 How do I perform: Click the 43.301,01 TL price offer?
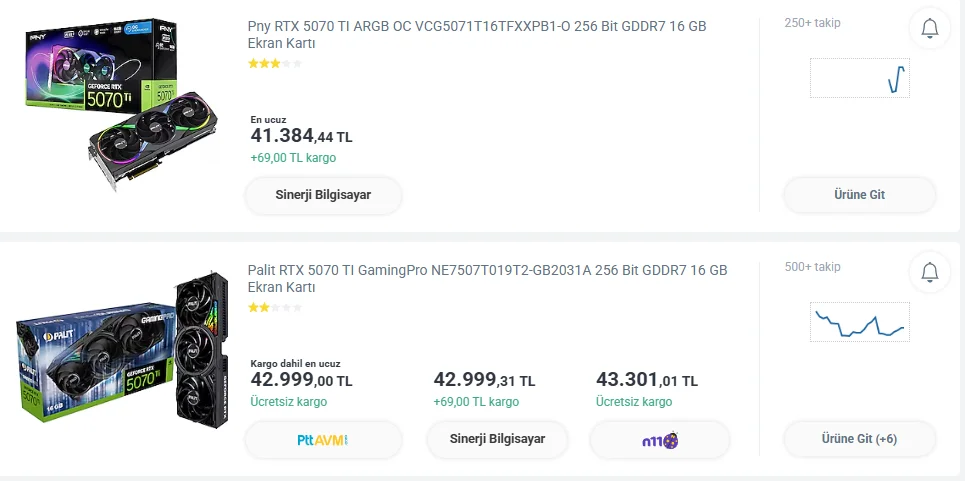[646, 380]
